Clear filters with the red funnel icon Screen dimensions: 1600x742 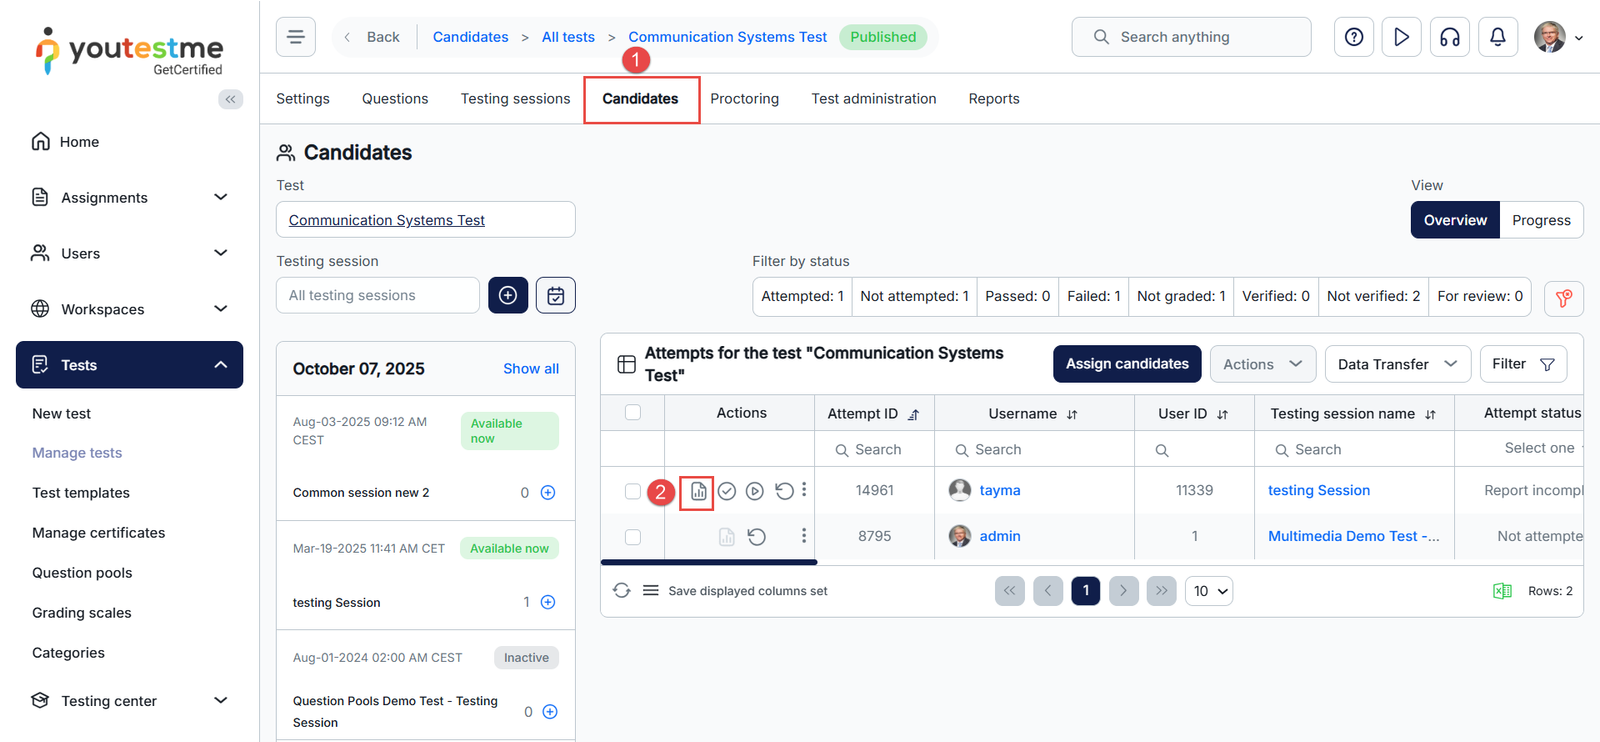(x=1564, y=298)
